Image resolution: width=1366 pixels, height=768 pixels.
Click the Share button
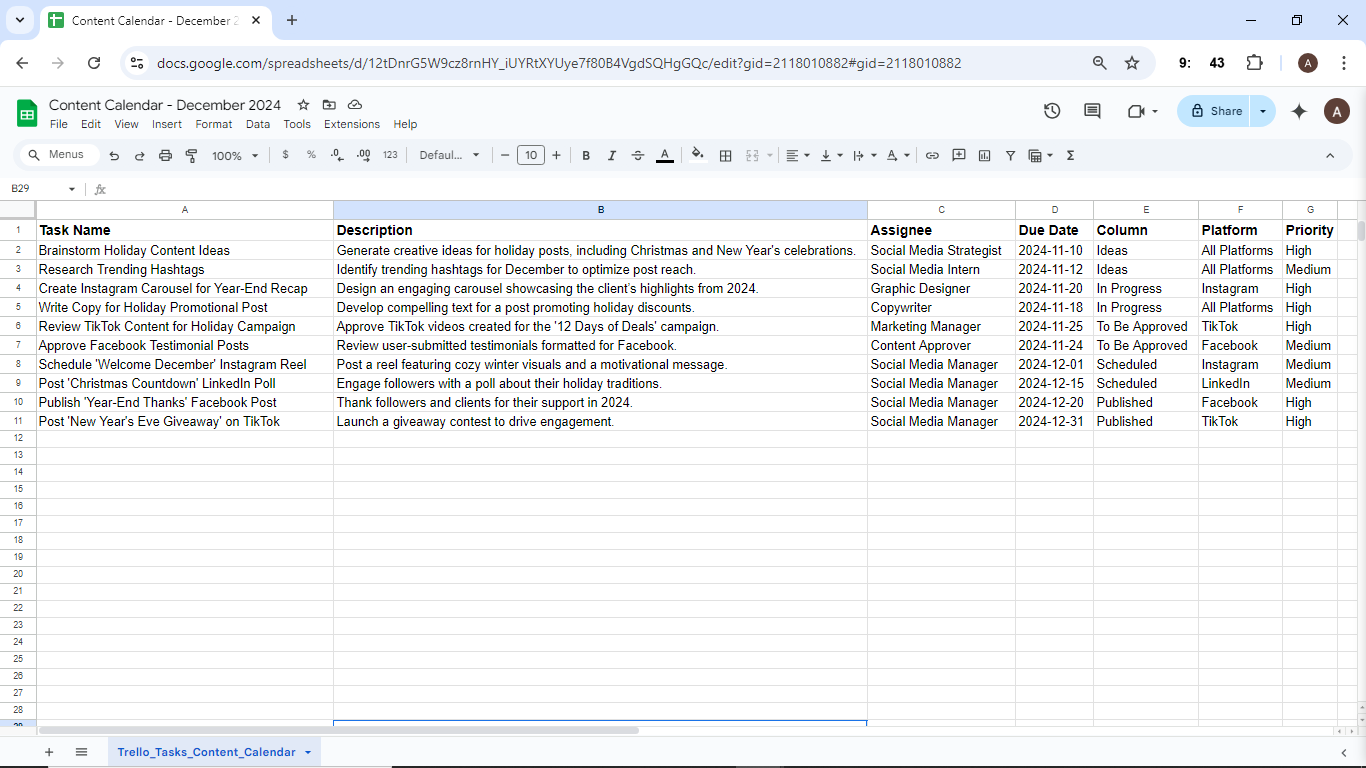point(1215,111)
